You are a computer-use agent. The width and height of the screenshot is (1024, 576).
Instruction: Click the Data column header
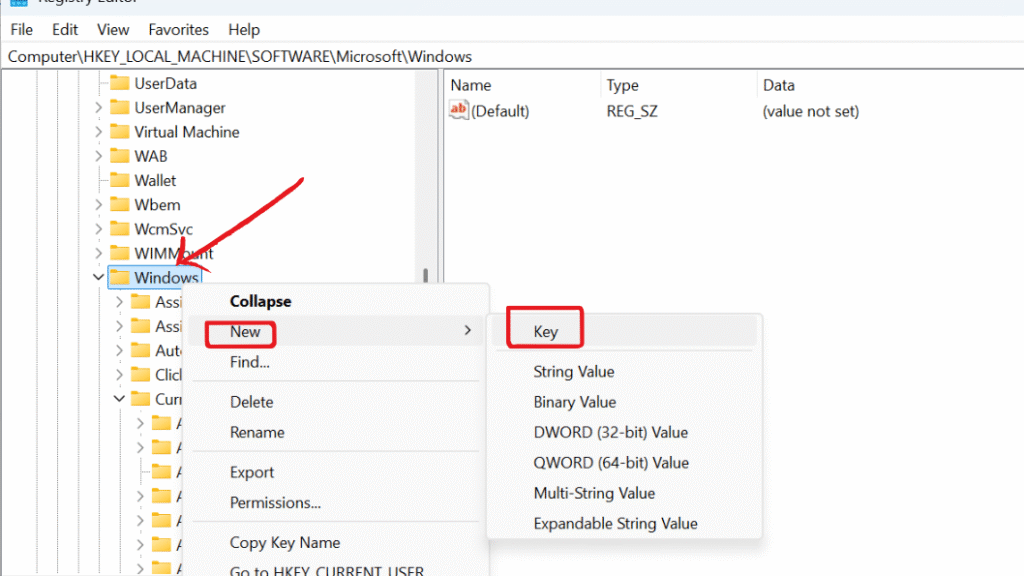coord(778,85)
